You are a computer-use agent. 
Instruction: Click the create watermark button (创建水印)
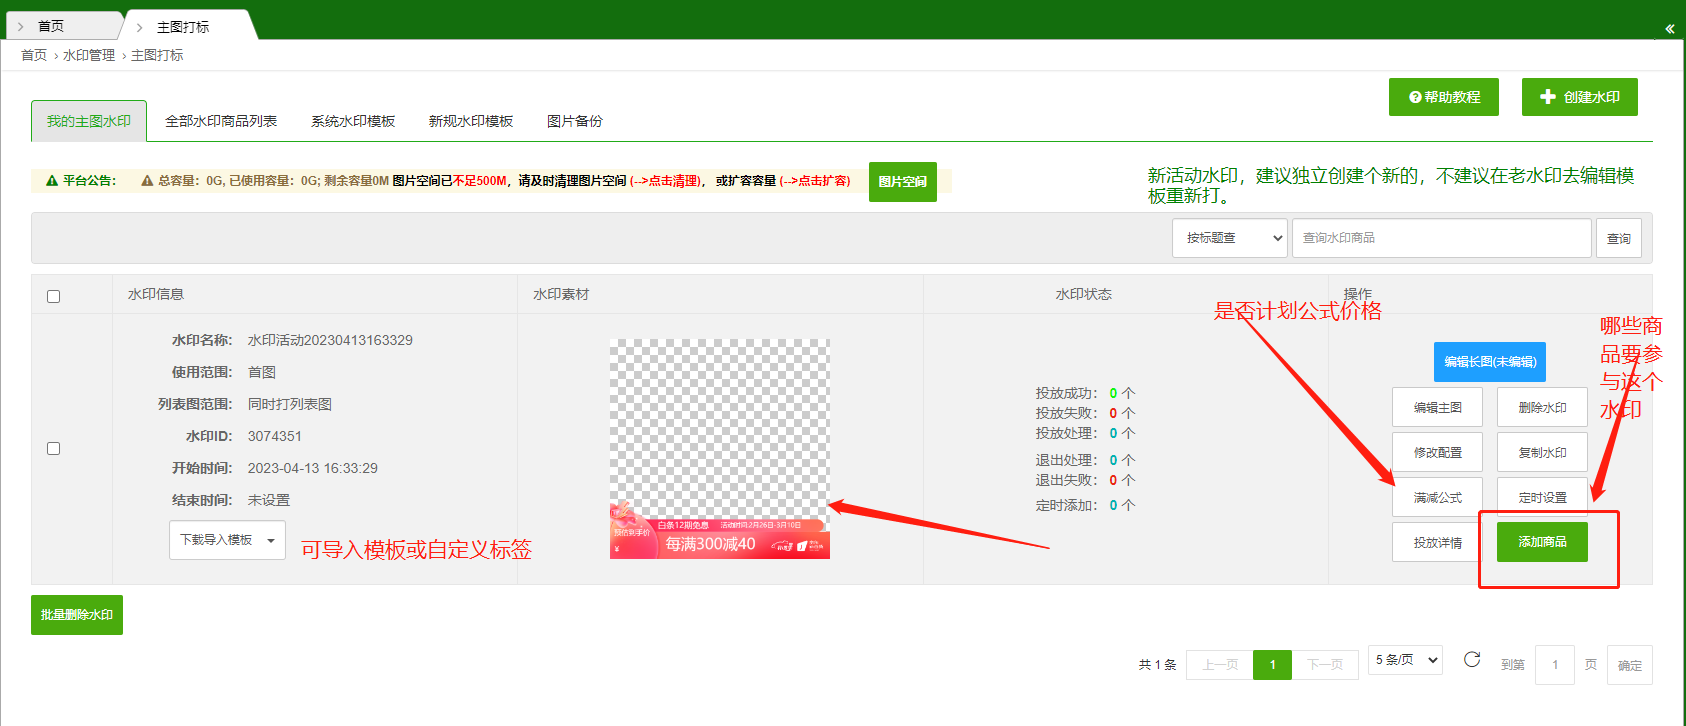(x=1579, y=97)
